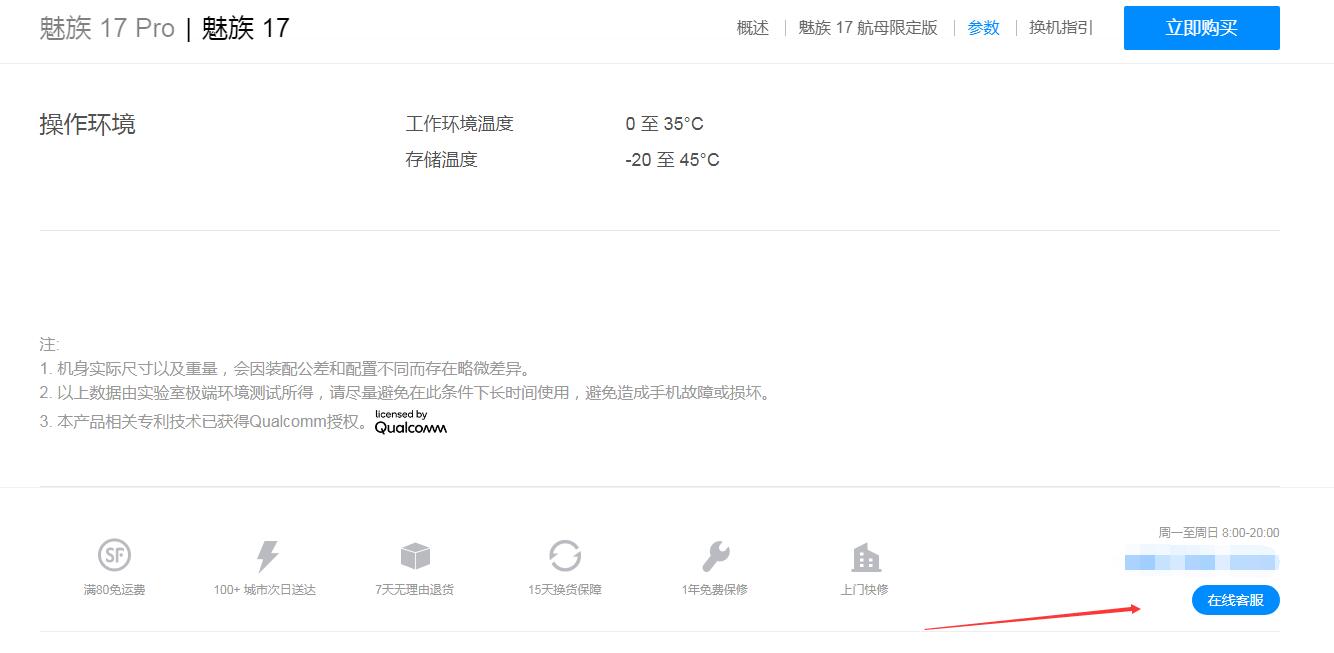Go to 魅族 17 航母限定版 page

point(868,28)
